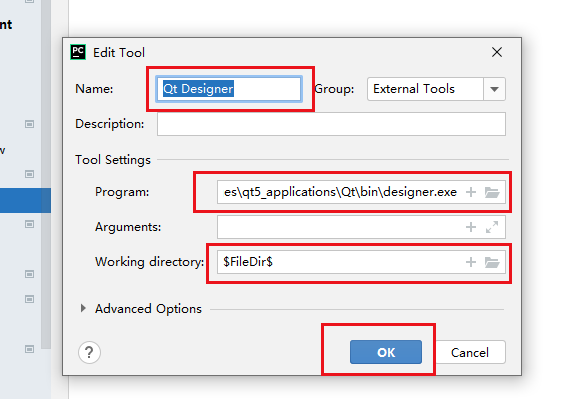Insert macro into the Program field
584x399 pixels.
[471, 192]
